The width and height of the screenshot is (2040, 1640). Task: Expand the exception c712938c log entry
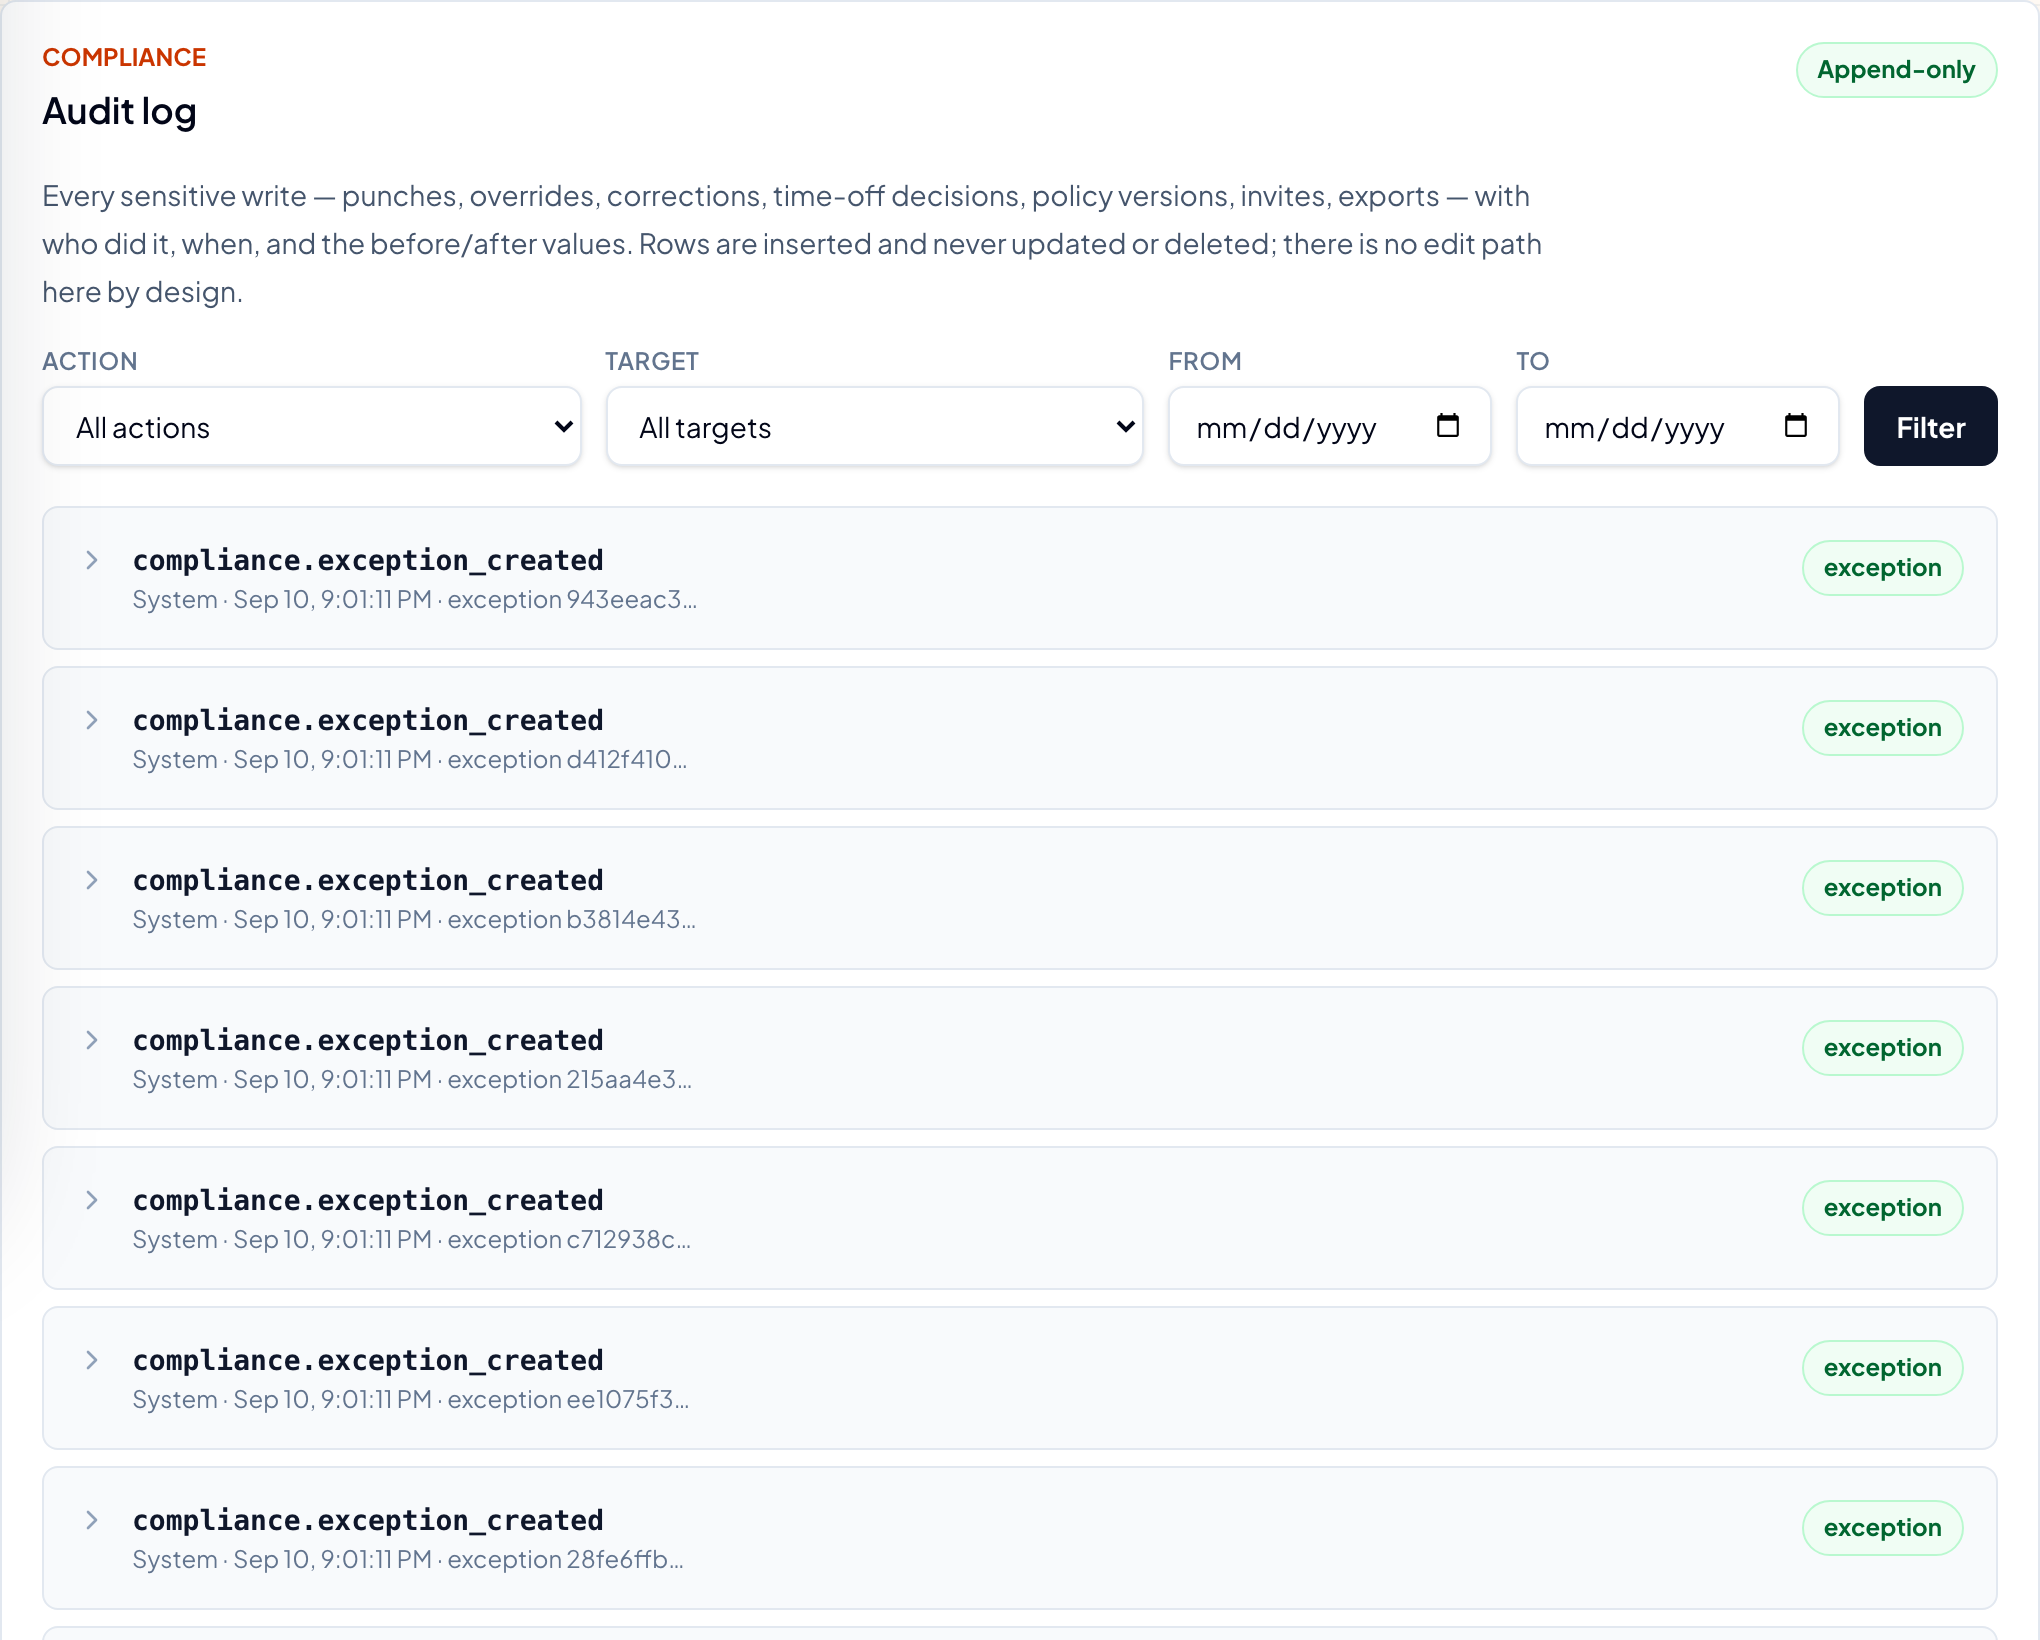tap(92, 1200)
